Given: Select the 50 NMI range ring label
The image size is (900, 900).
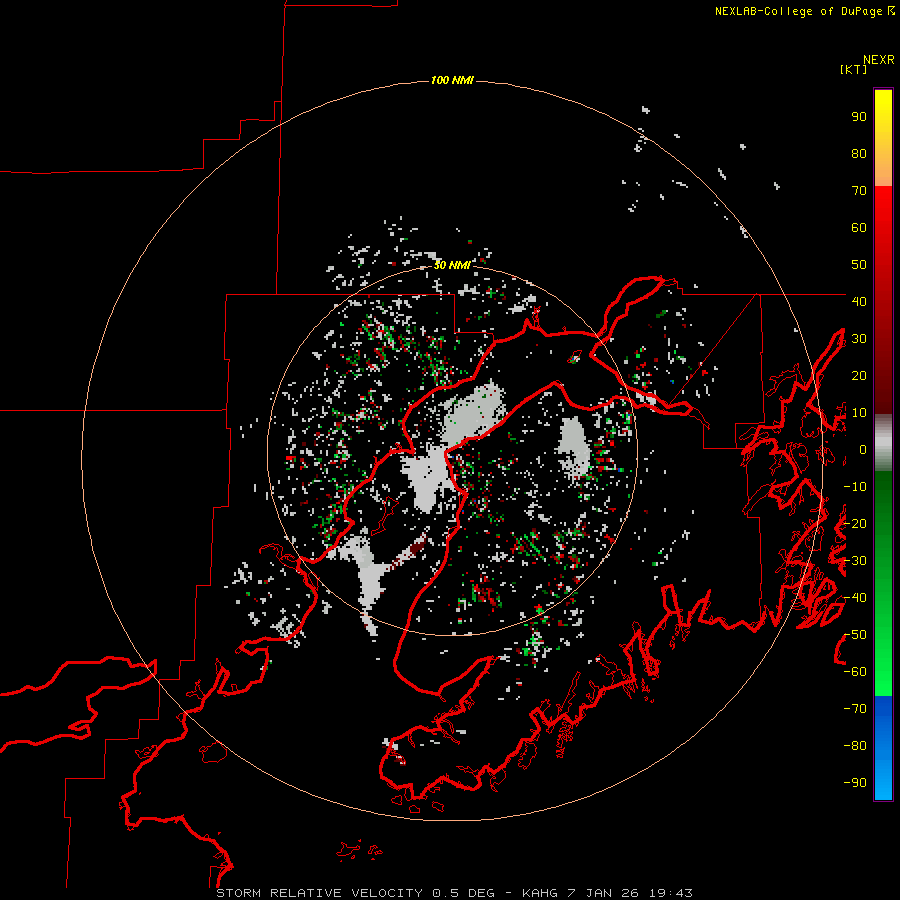Looking at the screenshot, I should (x=452, y=265).
